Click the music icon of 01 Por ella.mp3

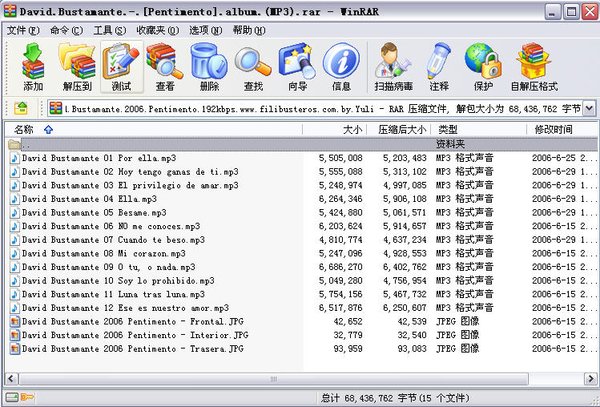15,158
